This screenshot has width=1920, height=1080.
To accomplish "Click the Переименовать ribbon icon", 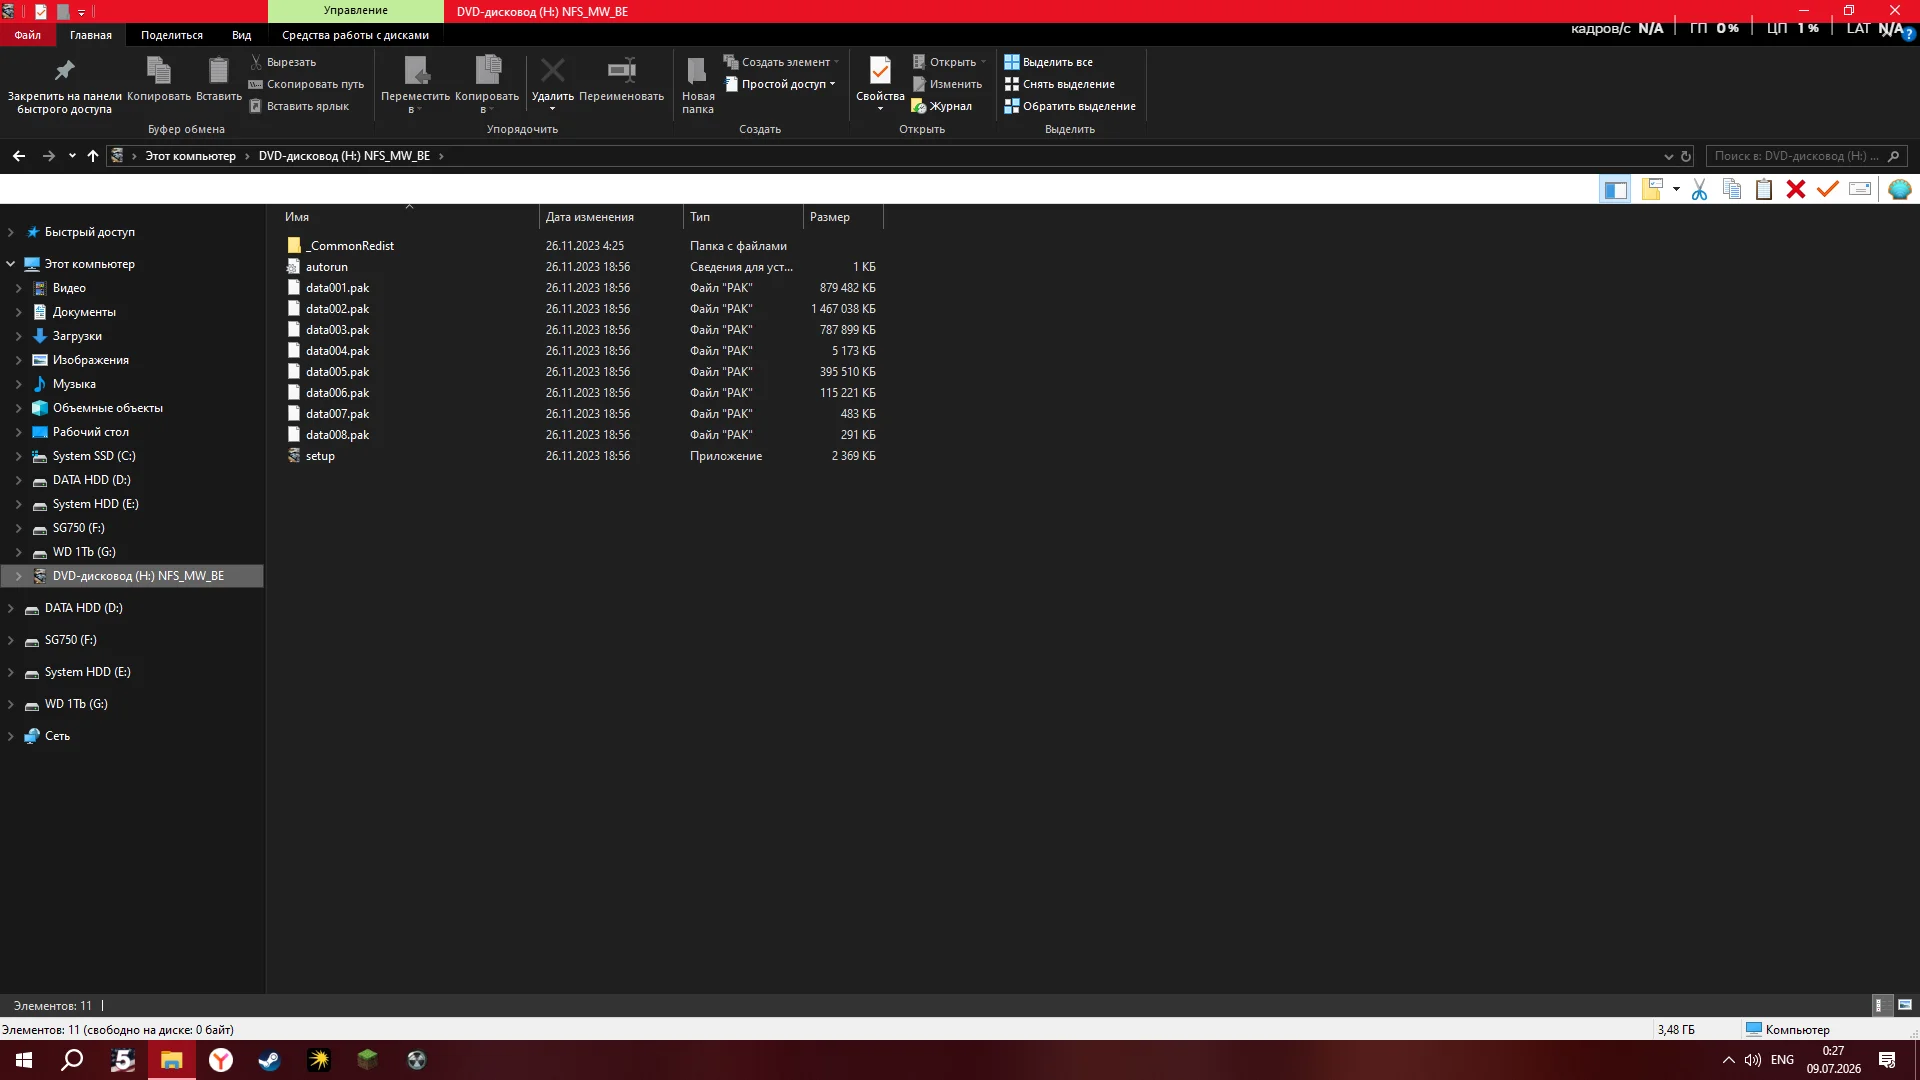I will (621, 70).
